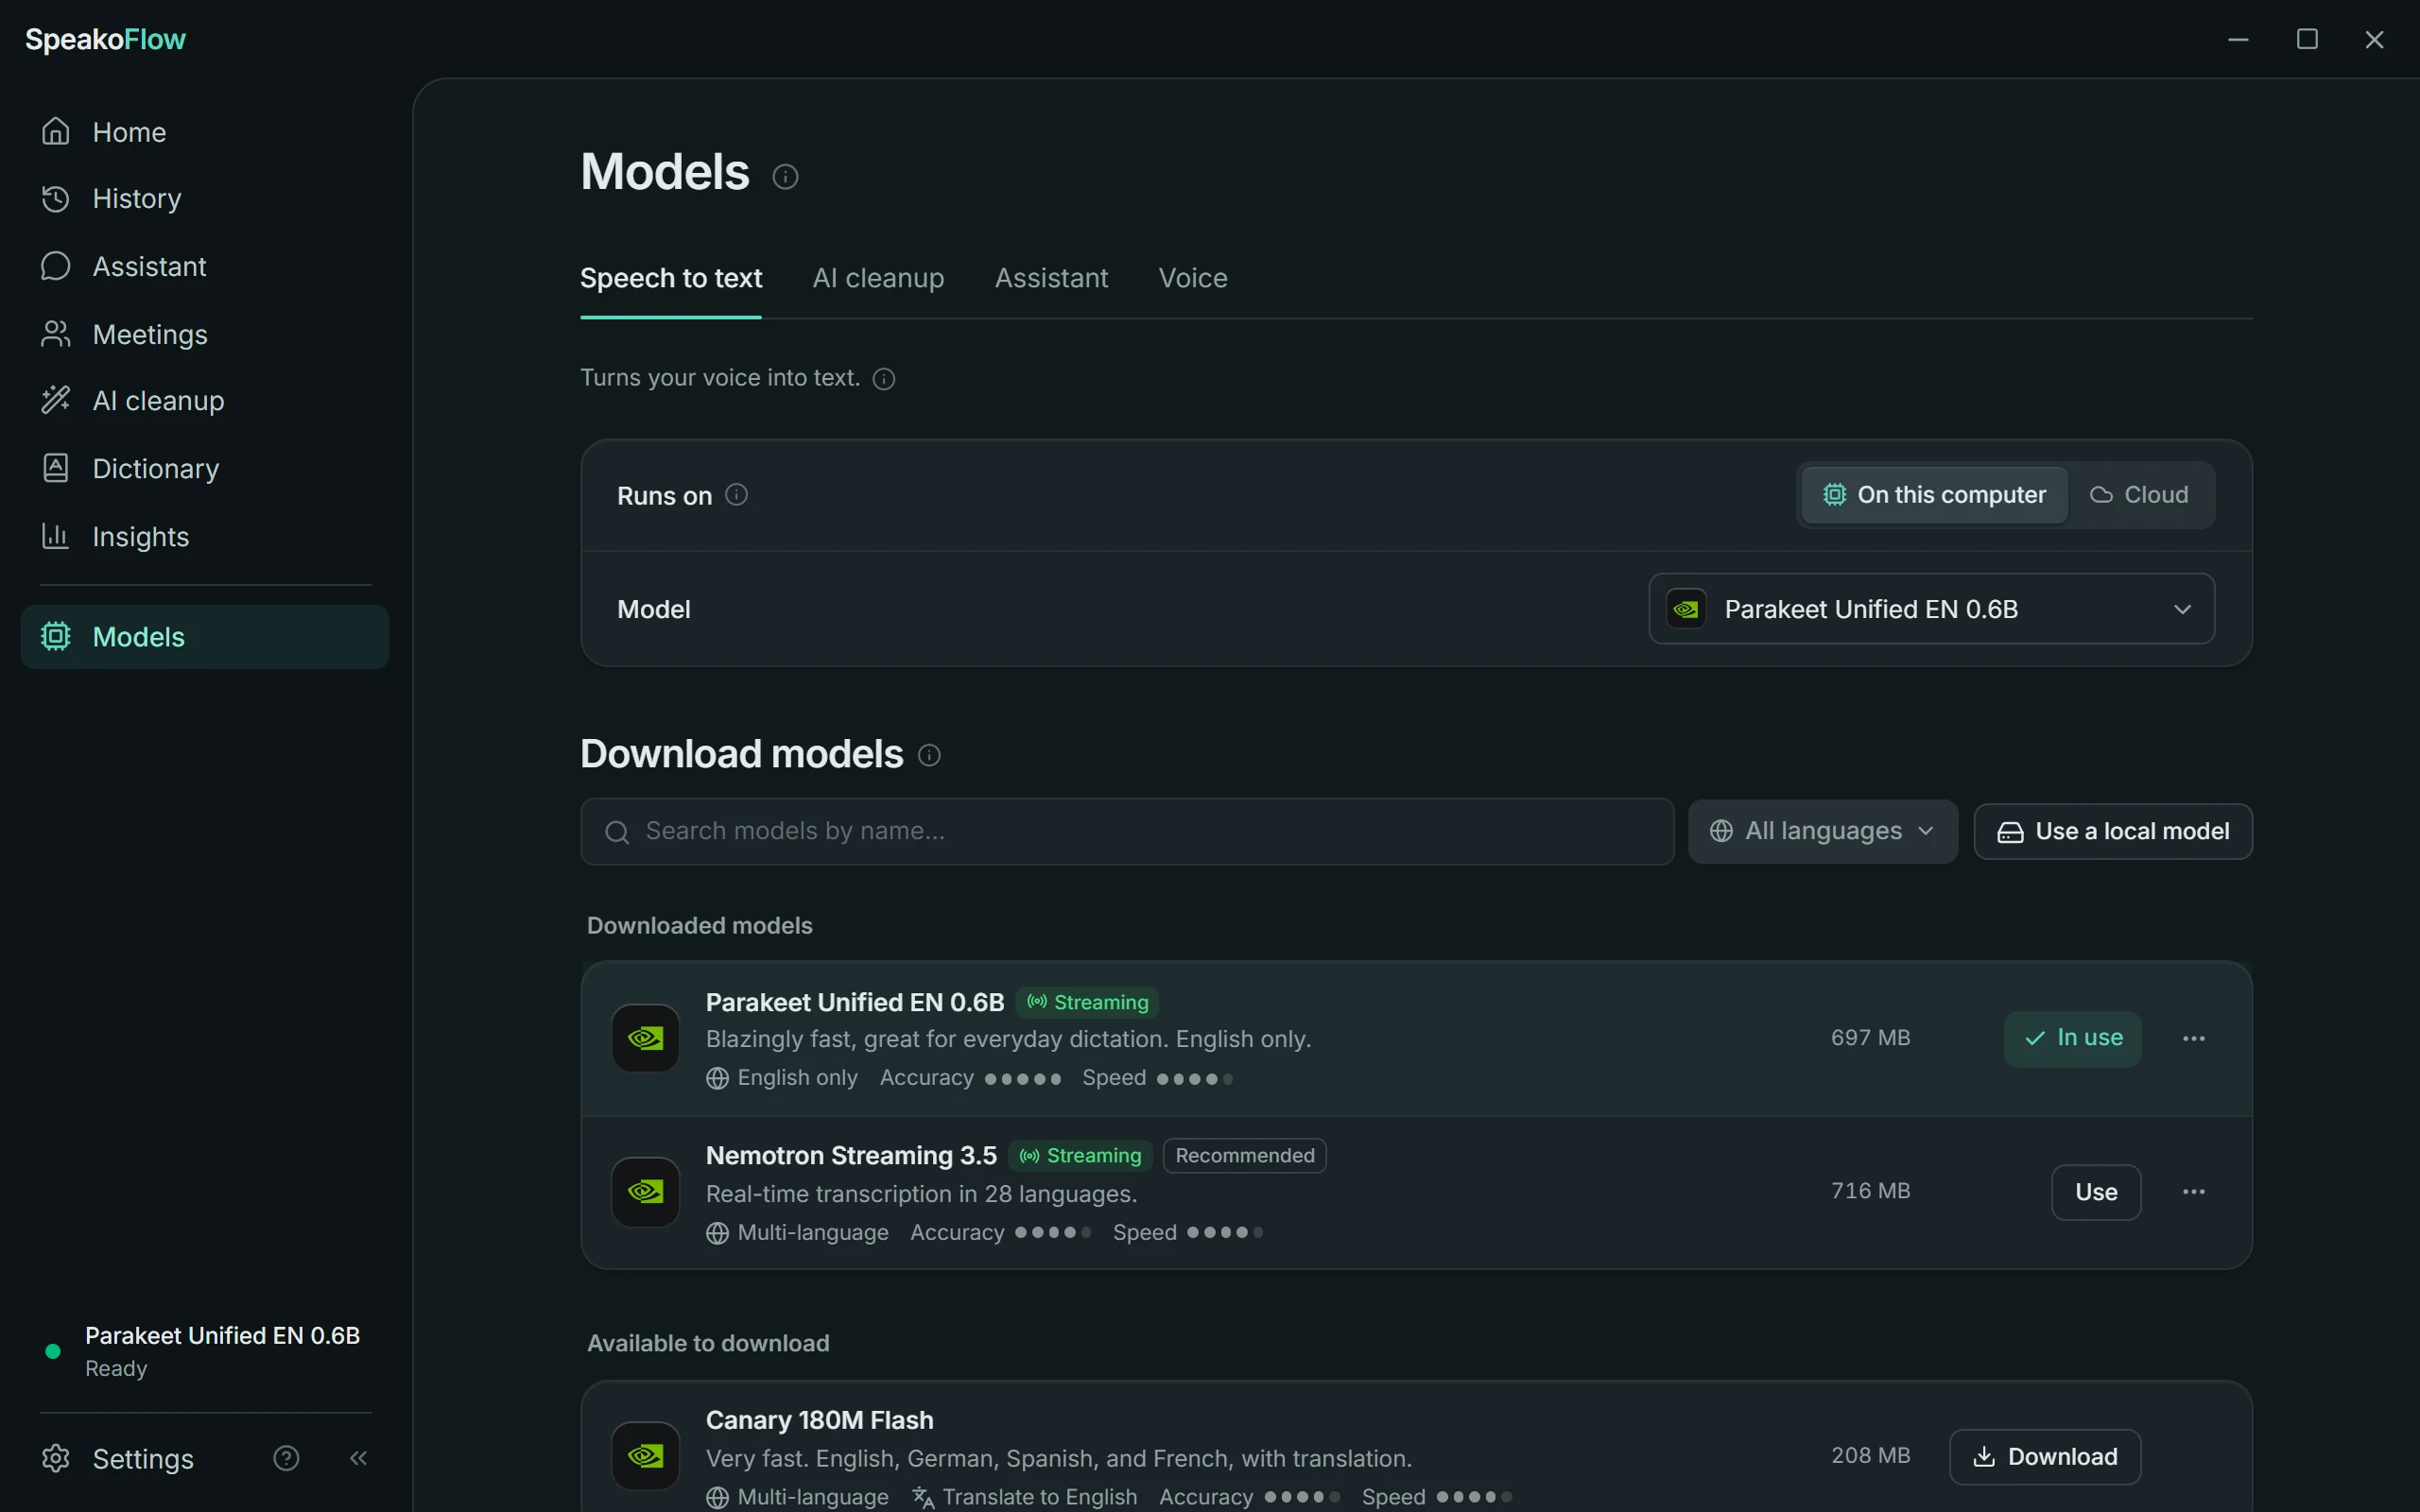Switch to the Assistant tab

[x=1051, y=279]
